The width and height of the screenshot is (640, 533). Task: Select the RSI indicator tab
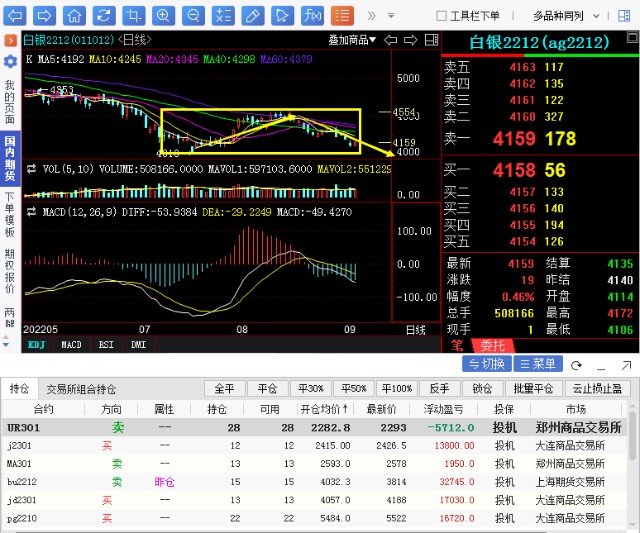pyautogui.click(x=106, y=345)
